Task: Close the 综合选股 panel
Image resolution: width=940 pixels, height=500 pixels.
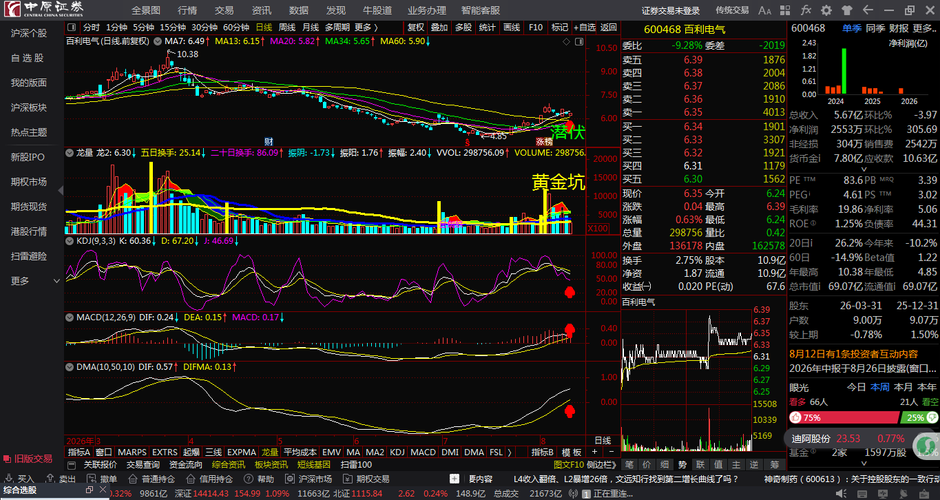Action: coord(101,490)
